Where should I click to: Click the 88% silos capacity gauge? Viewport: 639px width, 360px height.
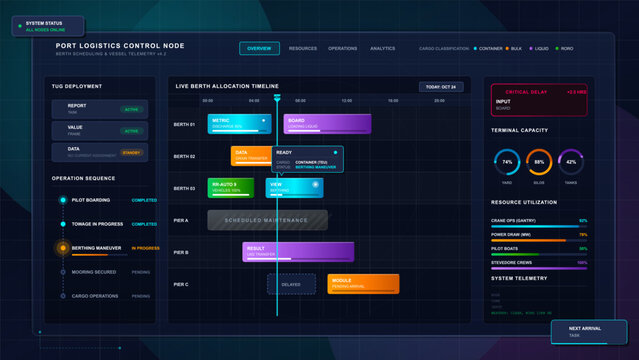[x=539, y=162]
